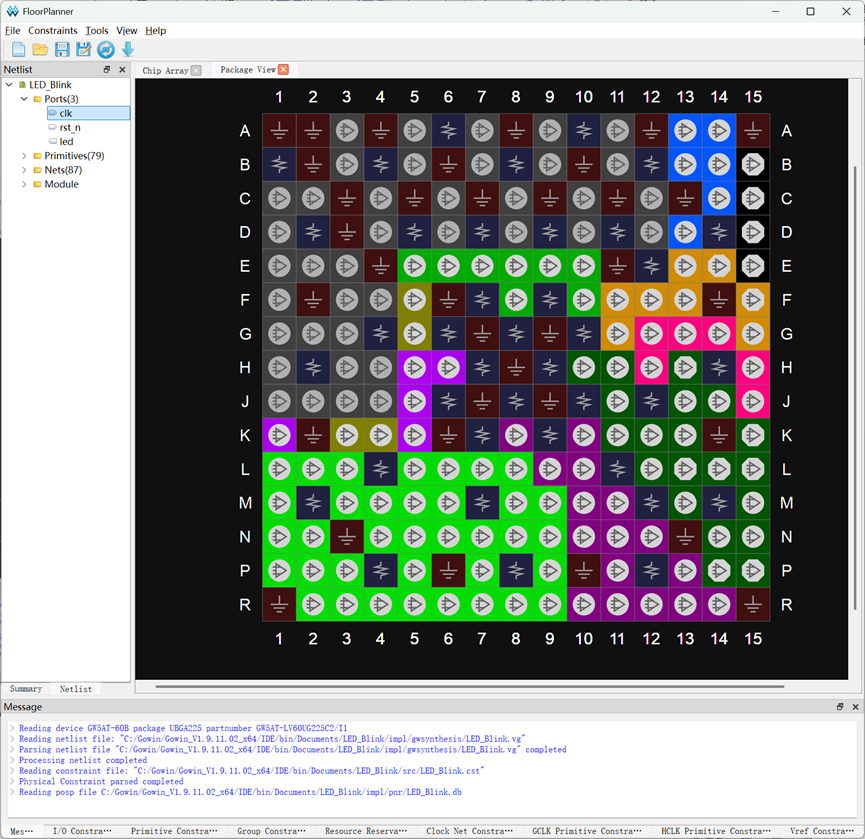Switch to the Chip Array tab

(165, 71)
